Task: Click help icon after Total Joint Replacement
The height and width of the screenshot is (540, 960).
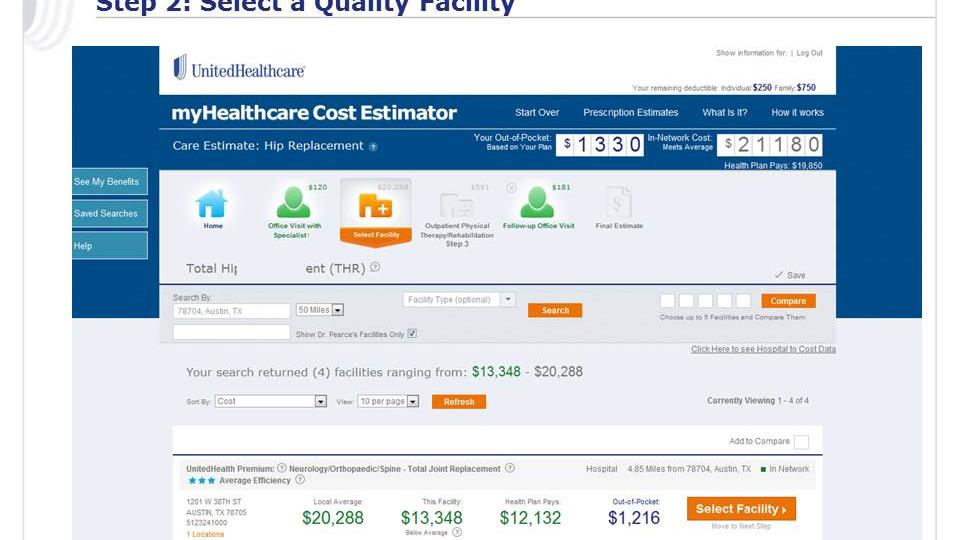Action: pos(509,468)
